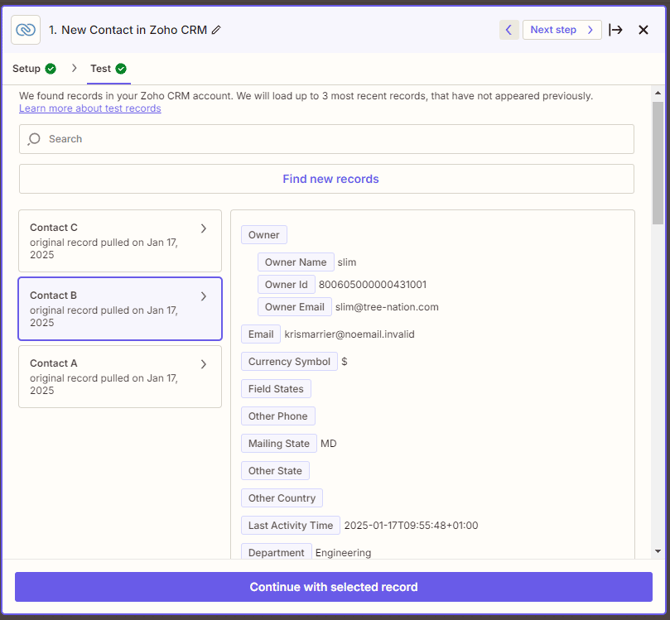Click the scrollbar down arrow

coord(658,551)
